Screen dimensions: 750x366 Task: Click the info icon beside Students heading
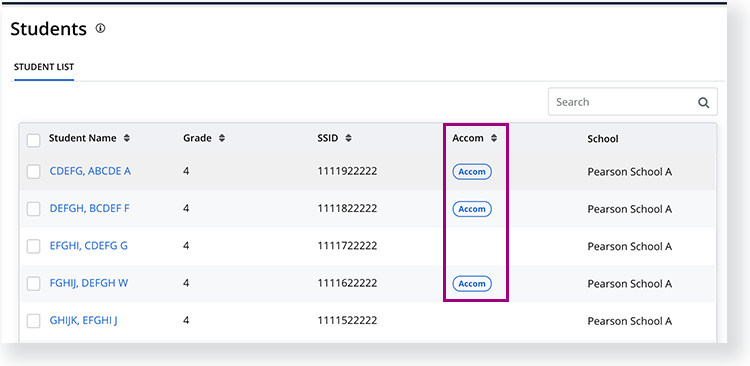pyautogui.click(x=100, y=28)
